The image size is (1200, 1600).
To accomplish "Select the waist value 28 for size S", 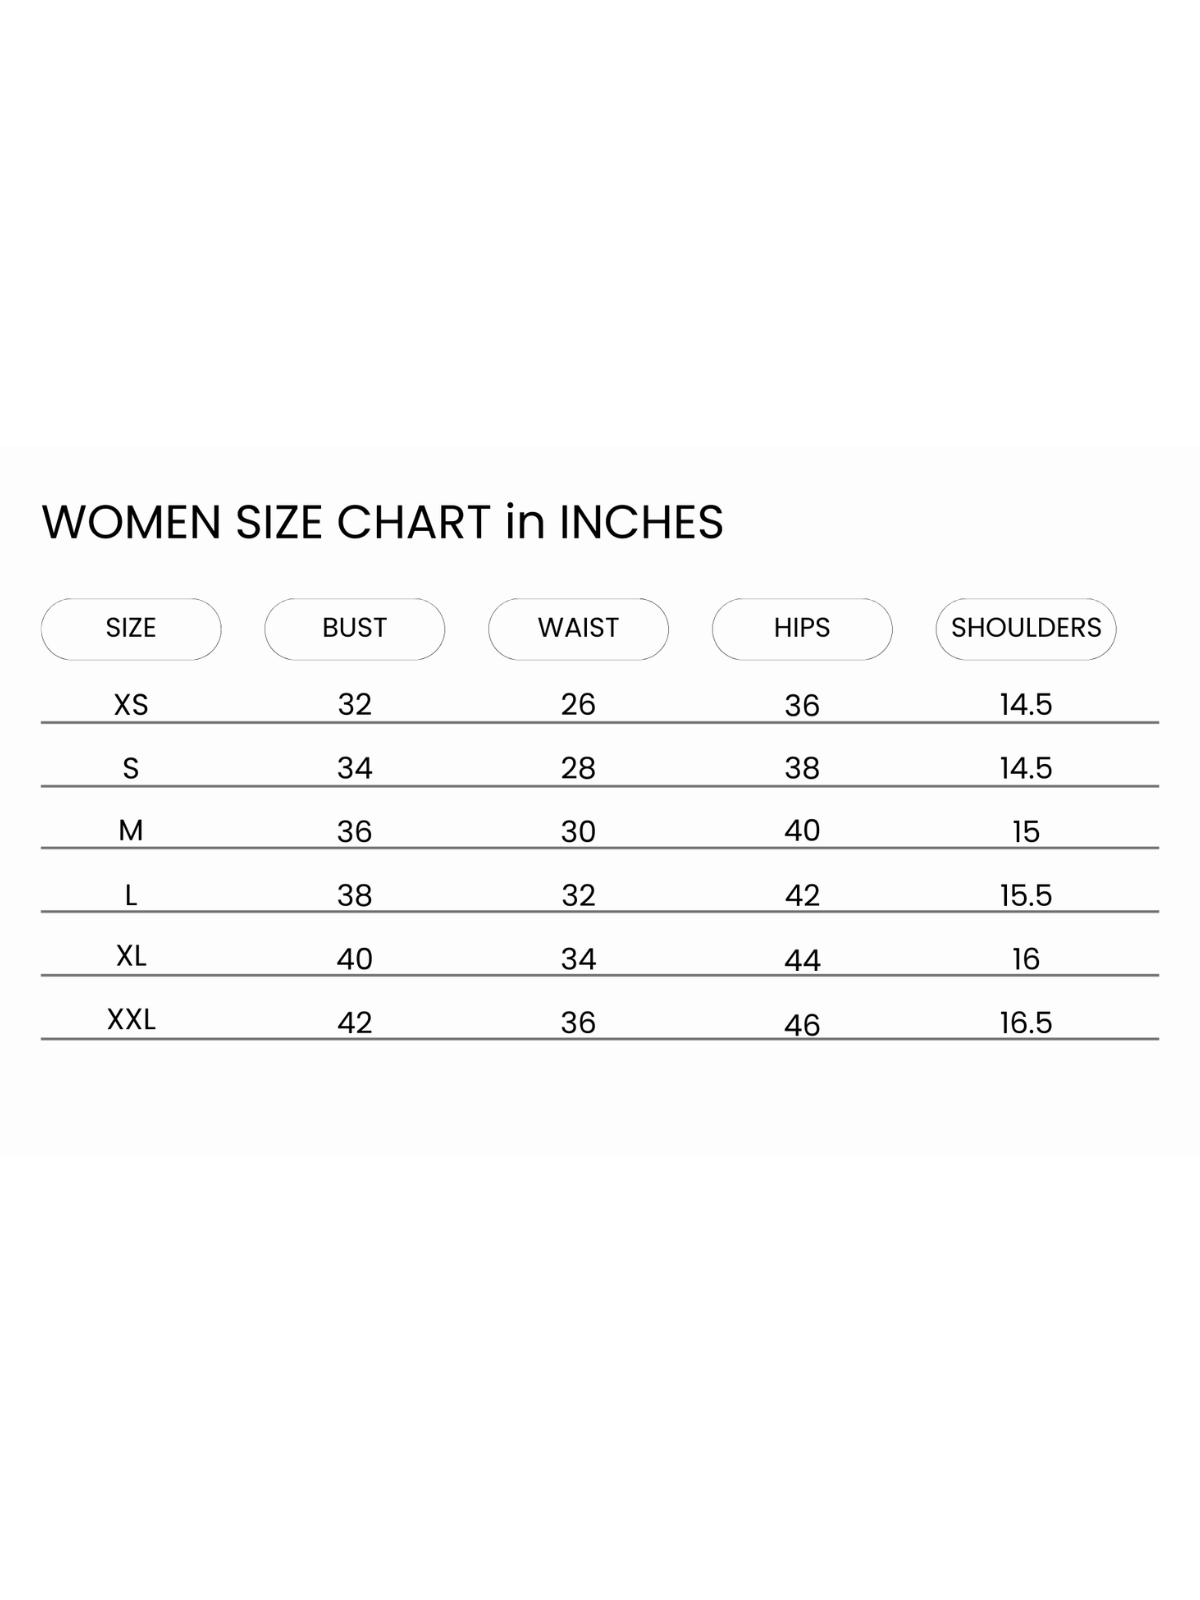I will tap(578, 768).
